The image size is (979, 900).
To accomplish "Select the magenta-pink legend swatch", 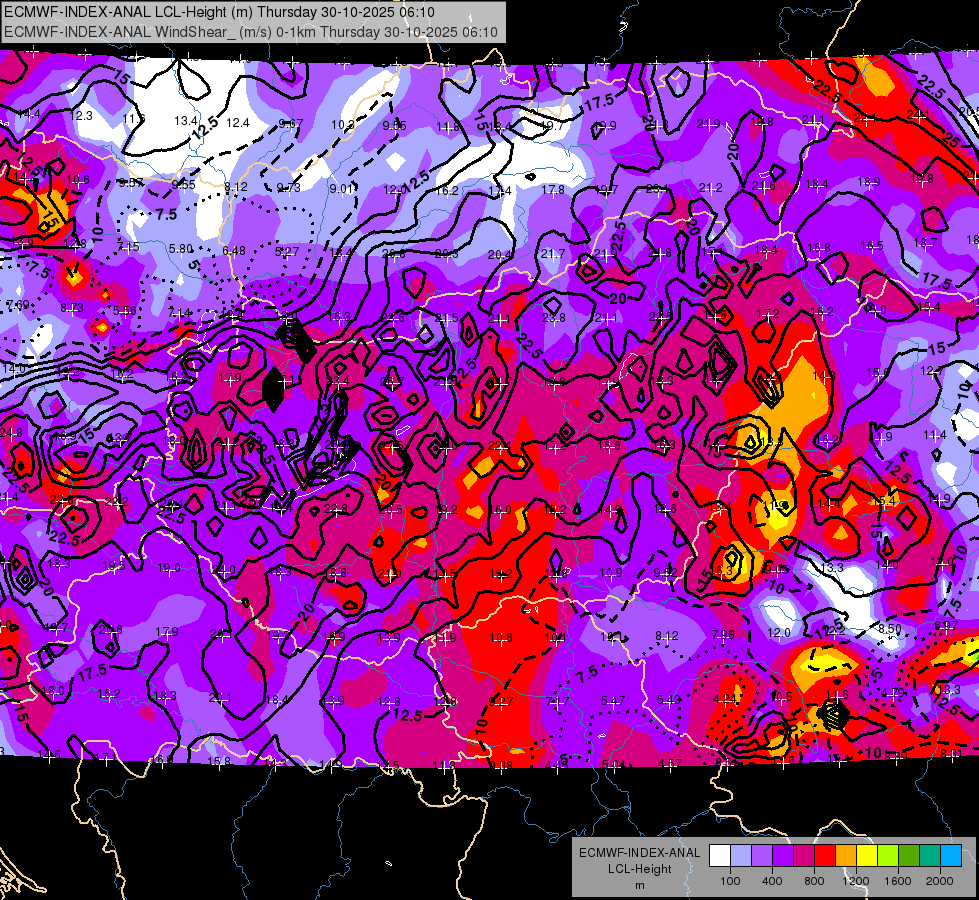I will (x=804, y=856).
